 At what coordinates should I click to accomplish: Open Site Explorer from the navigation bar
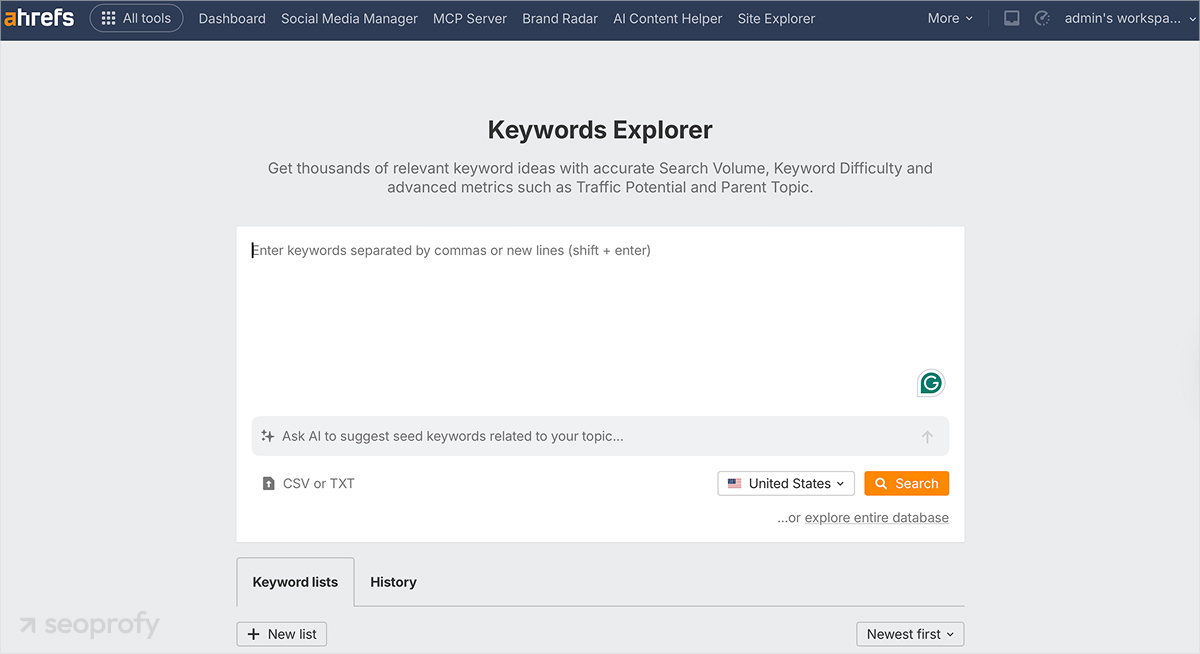pos(776,17)
